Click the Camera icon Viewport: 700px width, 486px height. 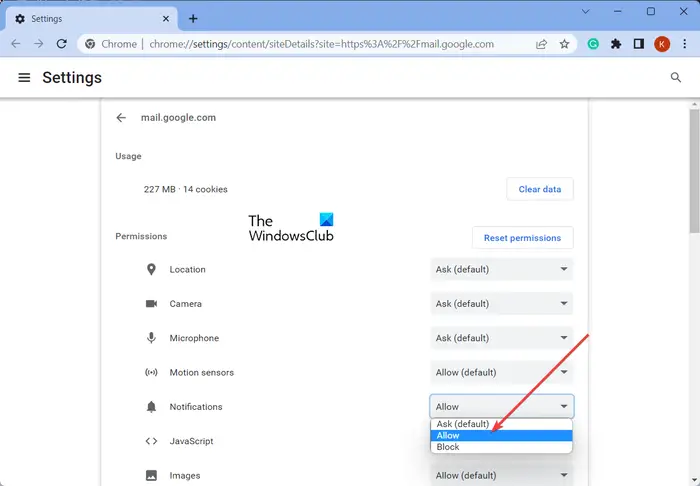click(x=151, y=303)
